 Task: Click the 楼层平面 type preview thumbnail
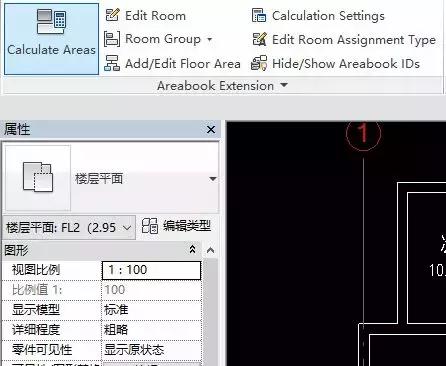click(38, 178)
